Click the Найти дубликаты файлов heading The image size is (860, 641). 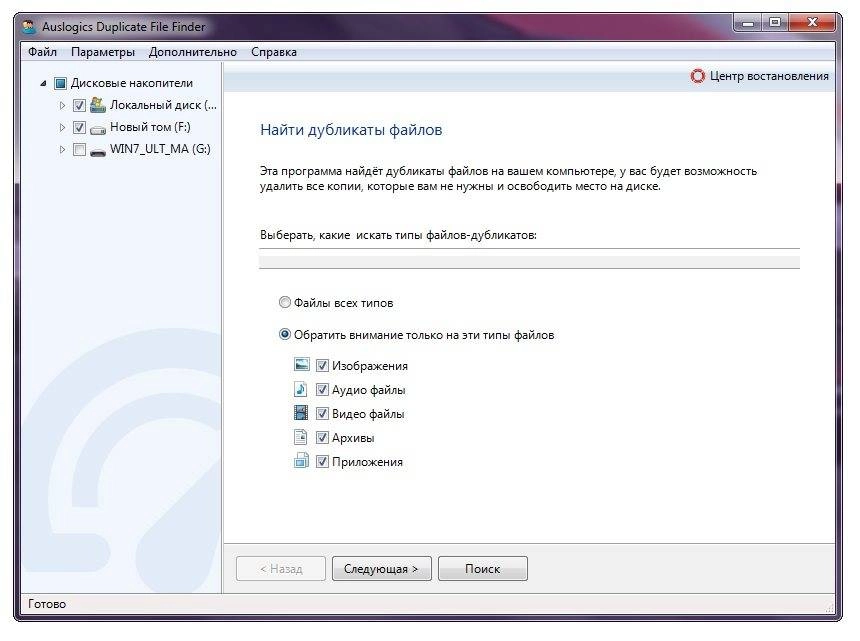(351, 130)
